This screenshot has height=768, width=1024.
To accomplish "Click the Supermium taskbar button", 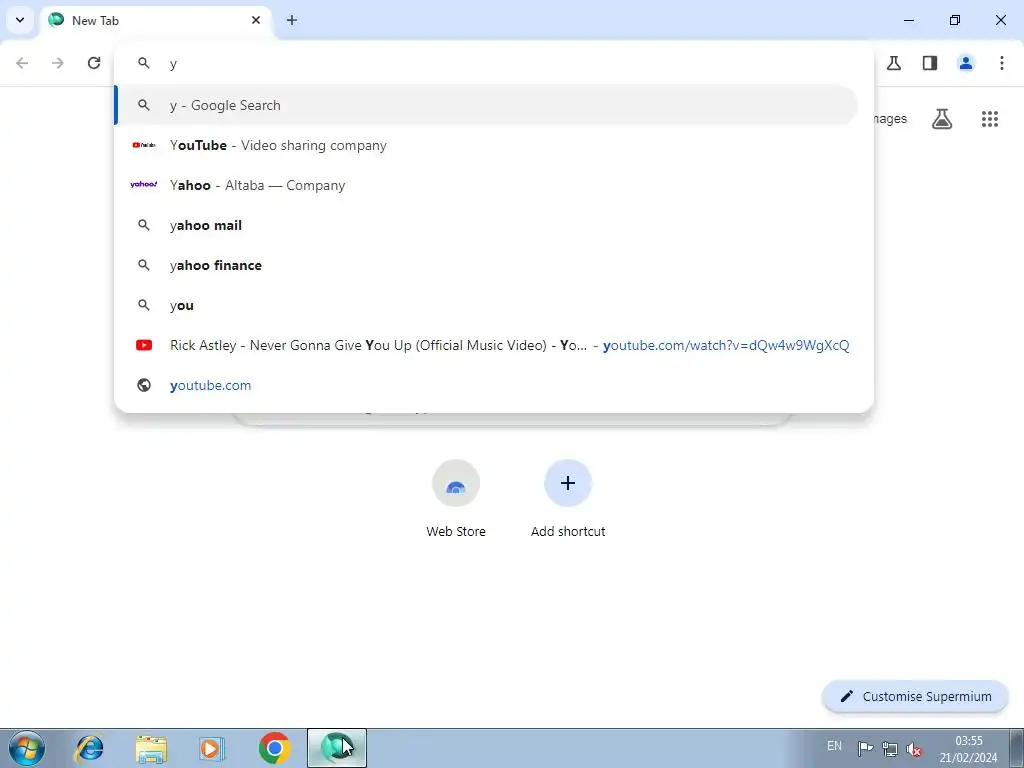I will pyautogui.click(x=337, y=748).
